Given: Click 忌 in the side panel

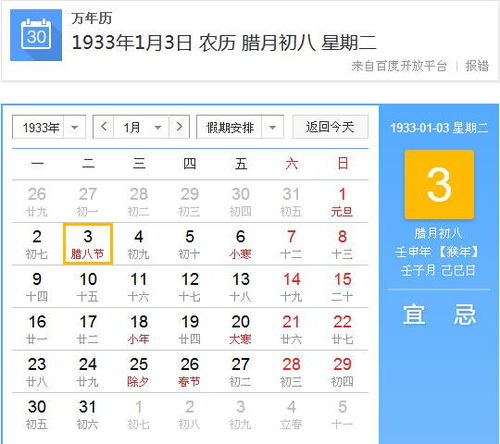Looking at the screenshot, I should click(x=465, y=314).
